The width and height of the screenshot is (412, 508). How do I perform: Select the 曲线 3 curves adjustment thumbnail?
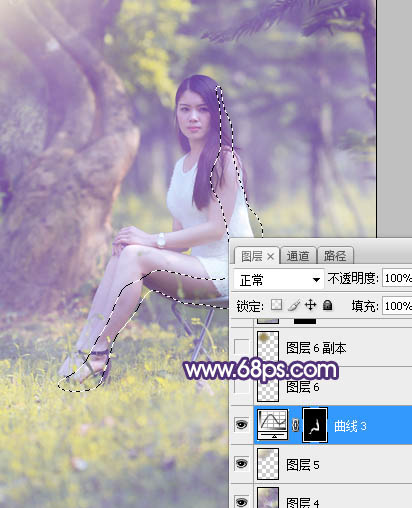click(273, 425)
